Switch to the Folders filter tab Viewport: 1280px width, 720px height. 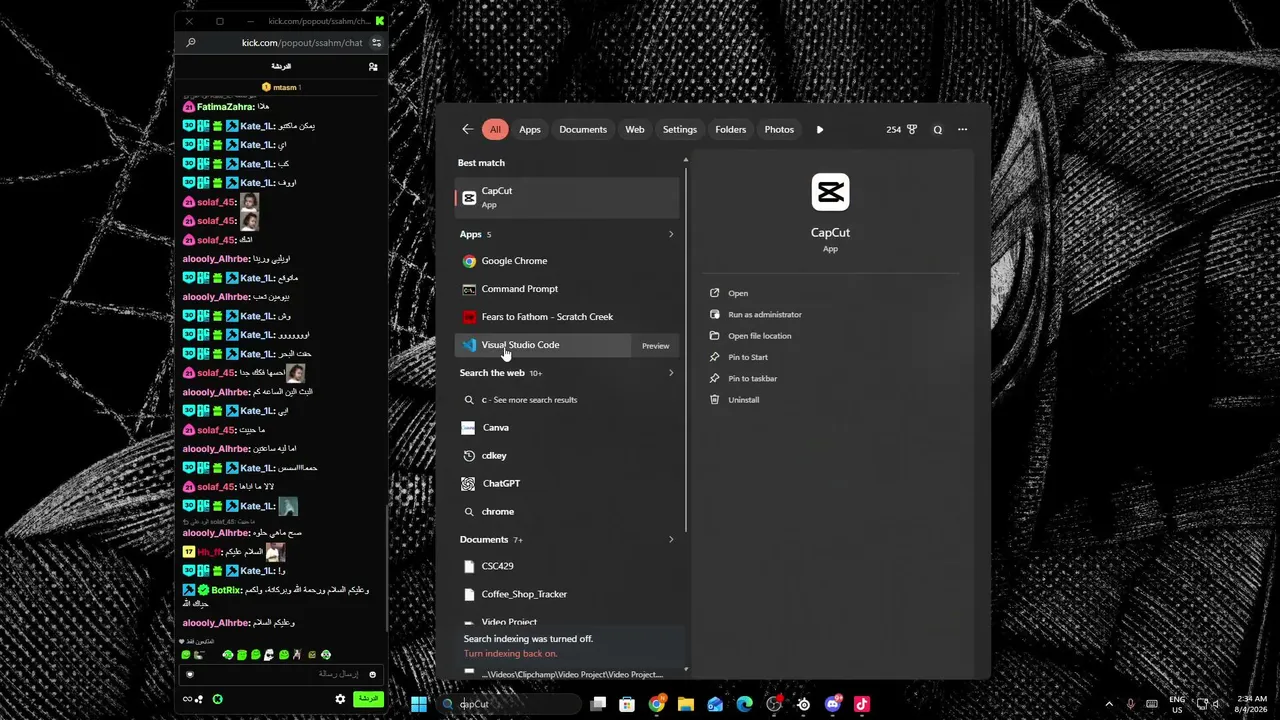[731, 129]
